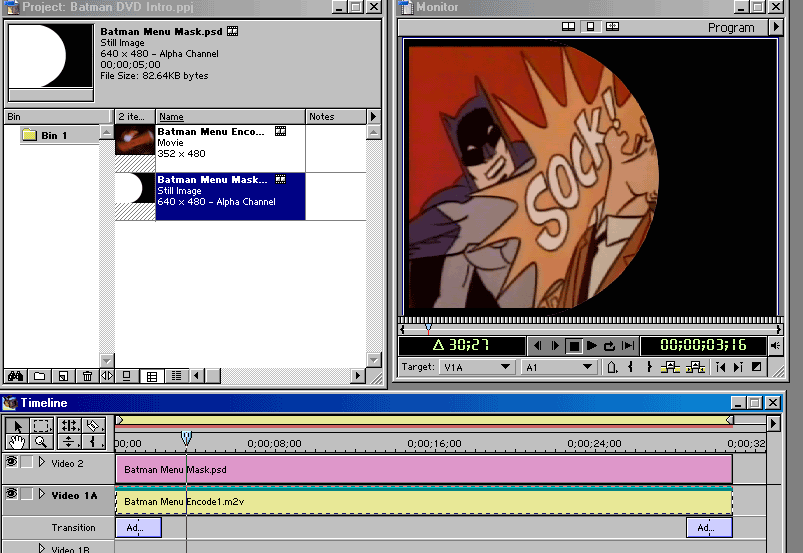Click the add default transition icon
The height and width of the screenshot is (553, 803).
(756, 367)
